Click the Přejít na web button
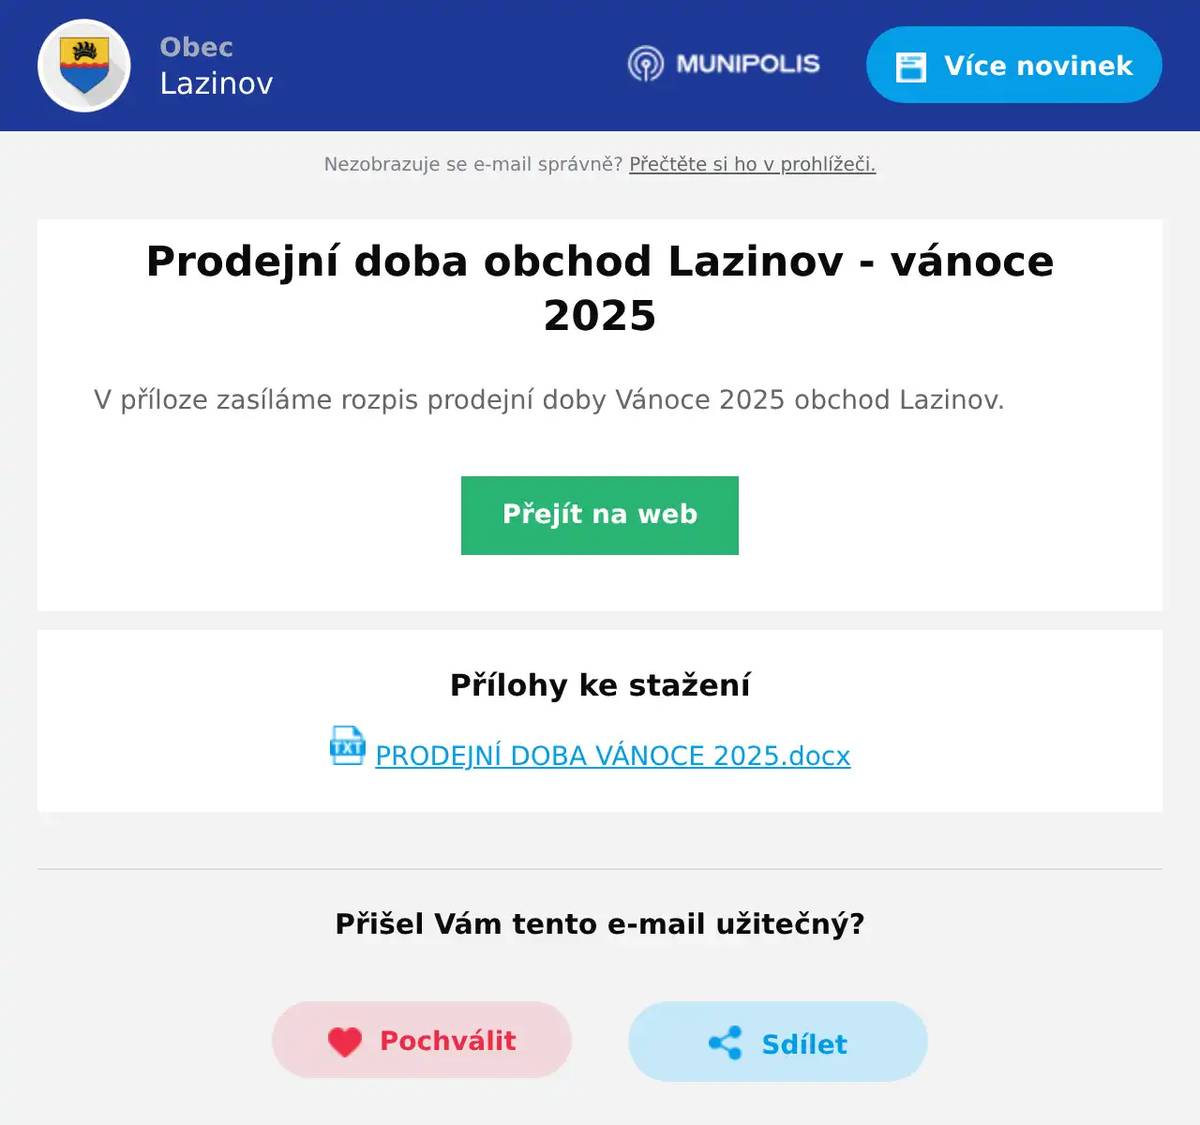Screen dimensions: 1200x1125 point(599,515)
